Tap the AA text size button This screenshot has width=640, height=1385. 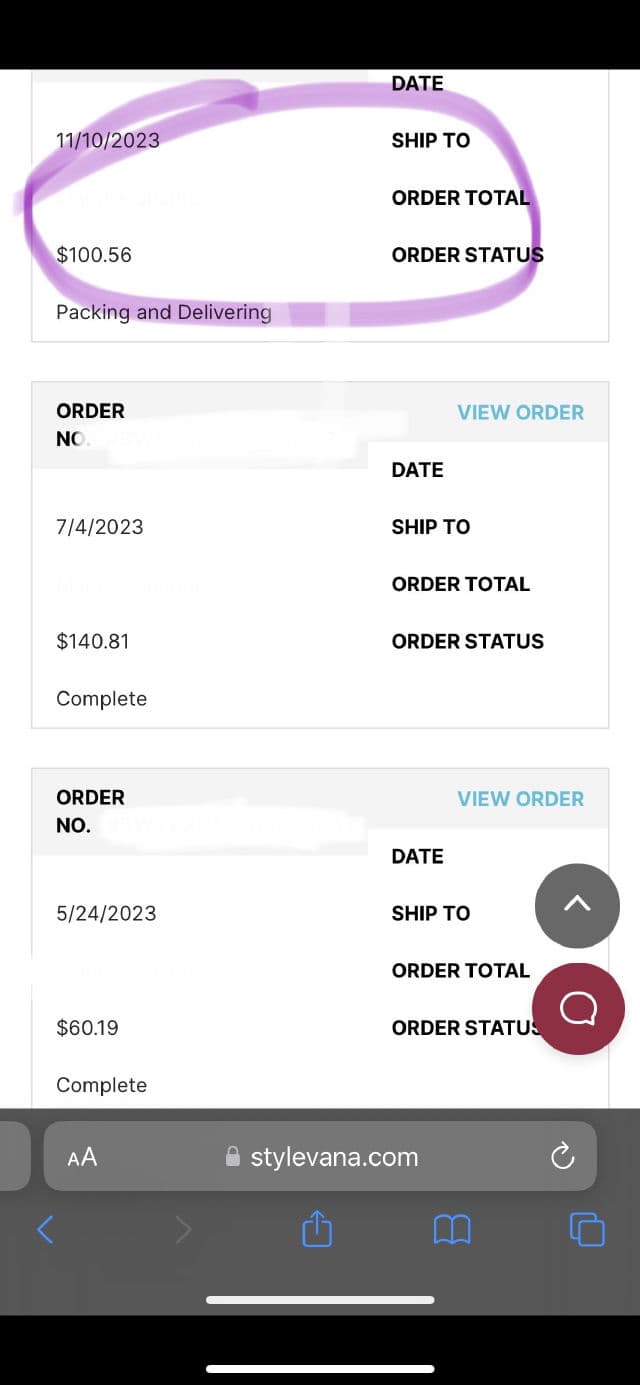pyautogui.click(x=82, y=1157)
